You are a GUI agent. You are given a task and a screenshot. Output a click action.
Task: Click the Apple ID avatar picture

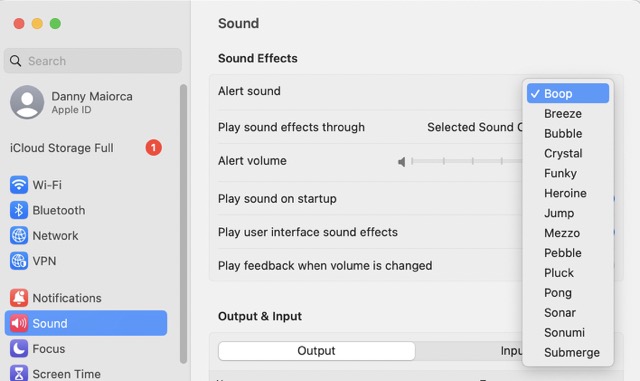(x=27, y=102)
